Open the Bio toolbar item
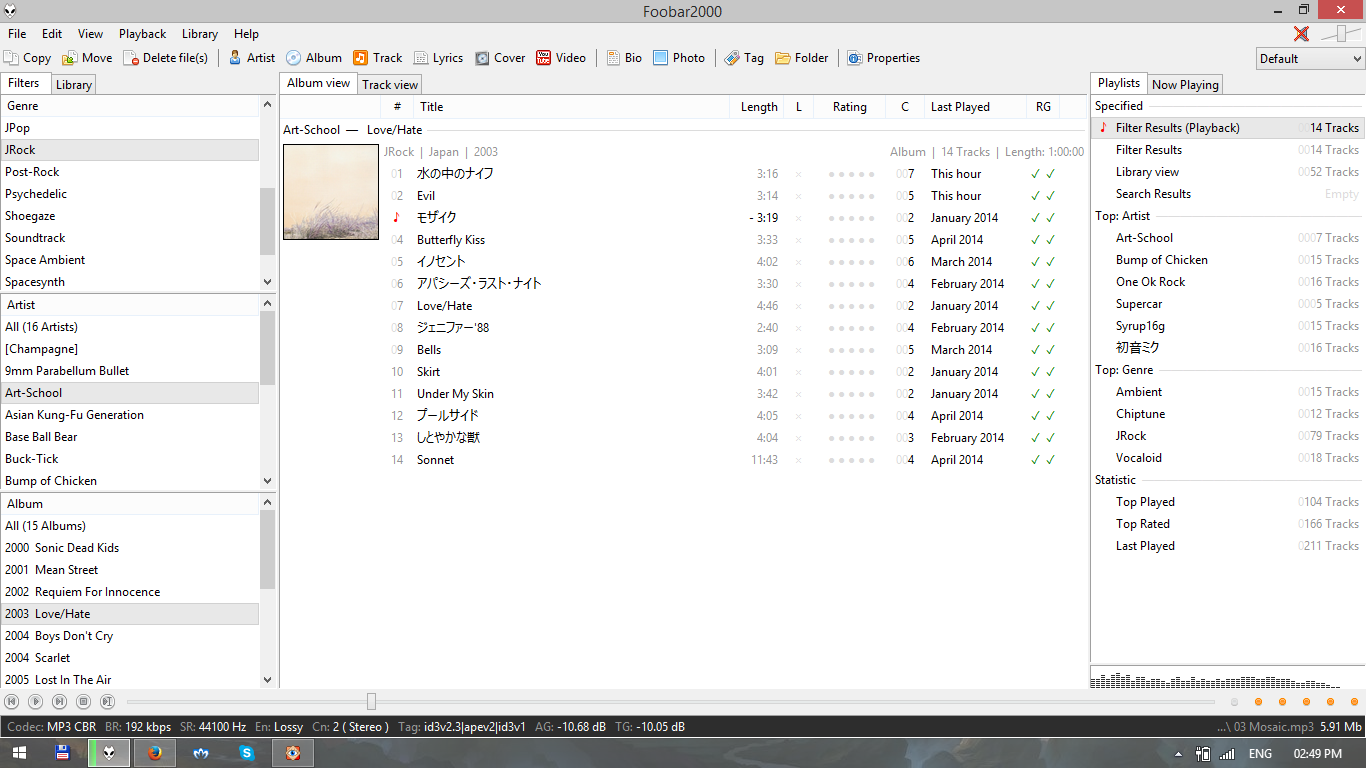The height and width of the screenshot is (768, 1366). pos(624,58)
